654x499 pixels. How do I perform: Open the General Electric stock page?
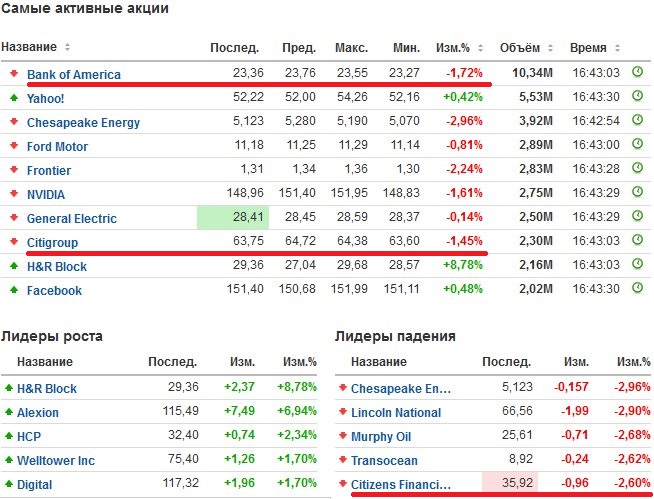(71, 218)
